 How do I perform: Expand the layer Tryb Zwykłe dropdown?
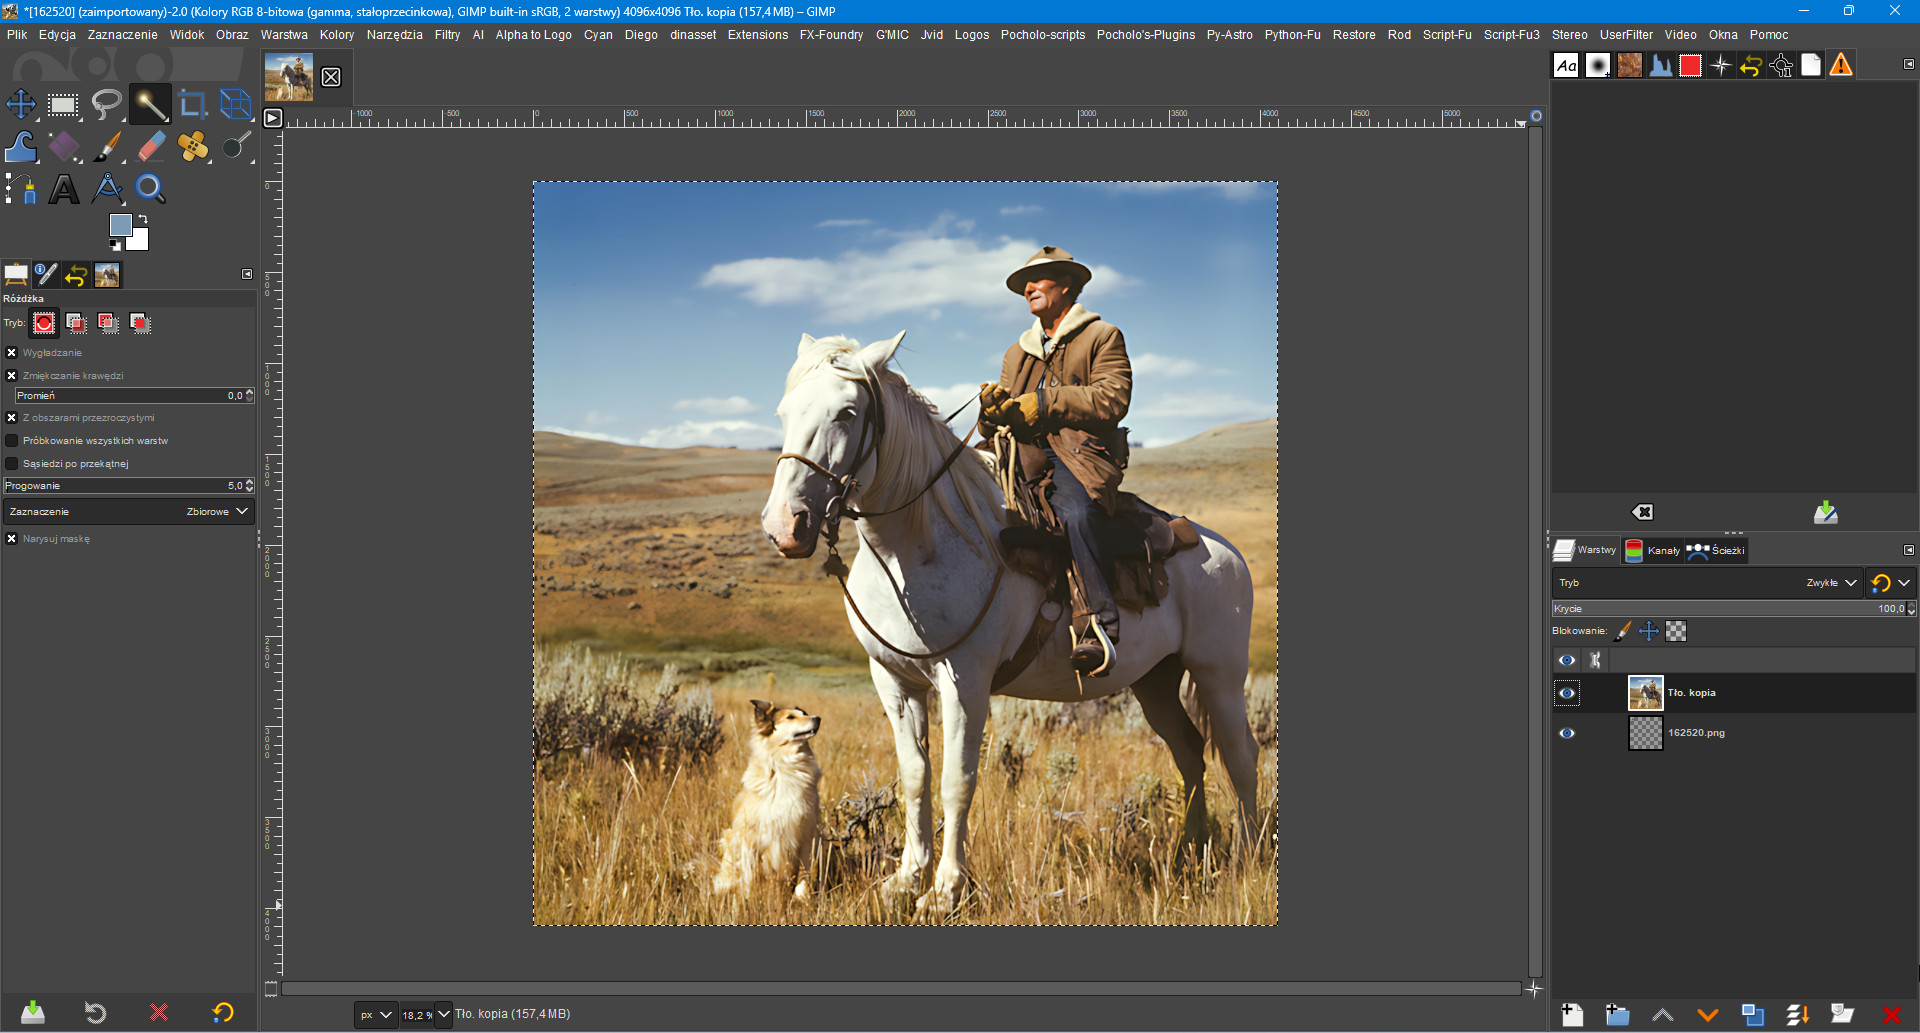(x=1830, y=583)
